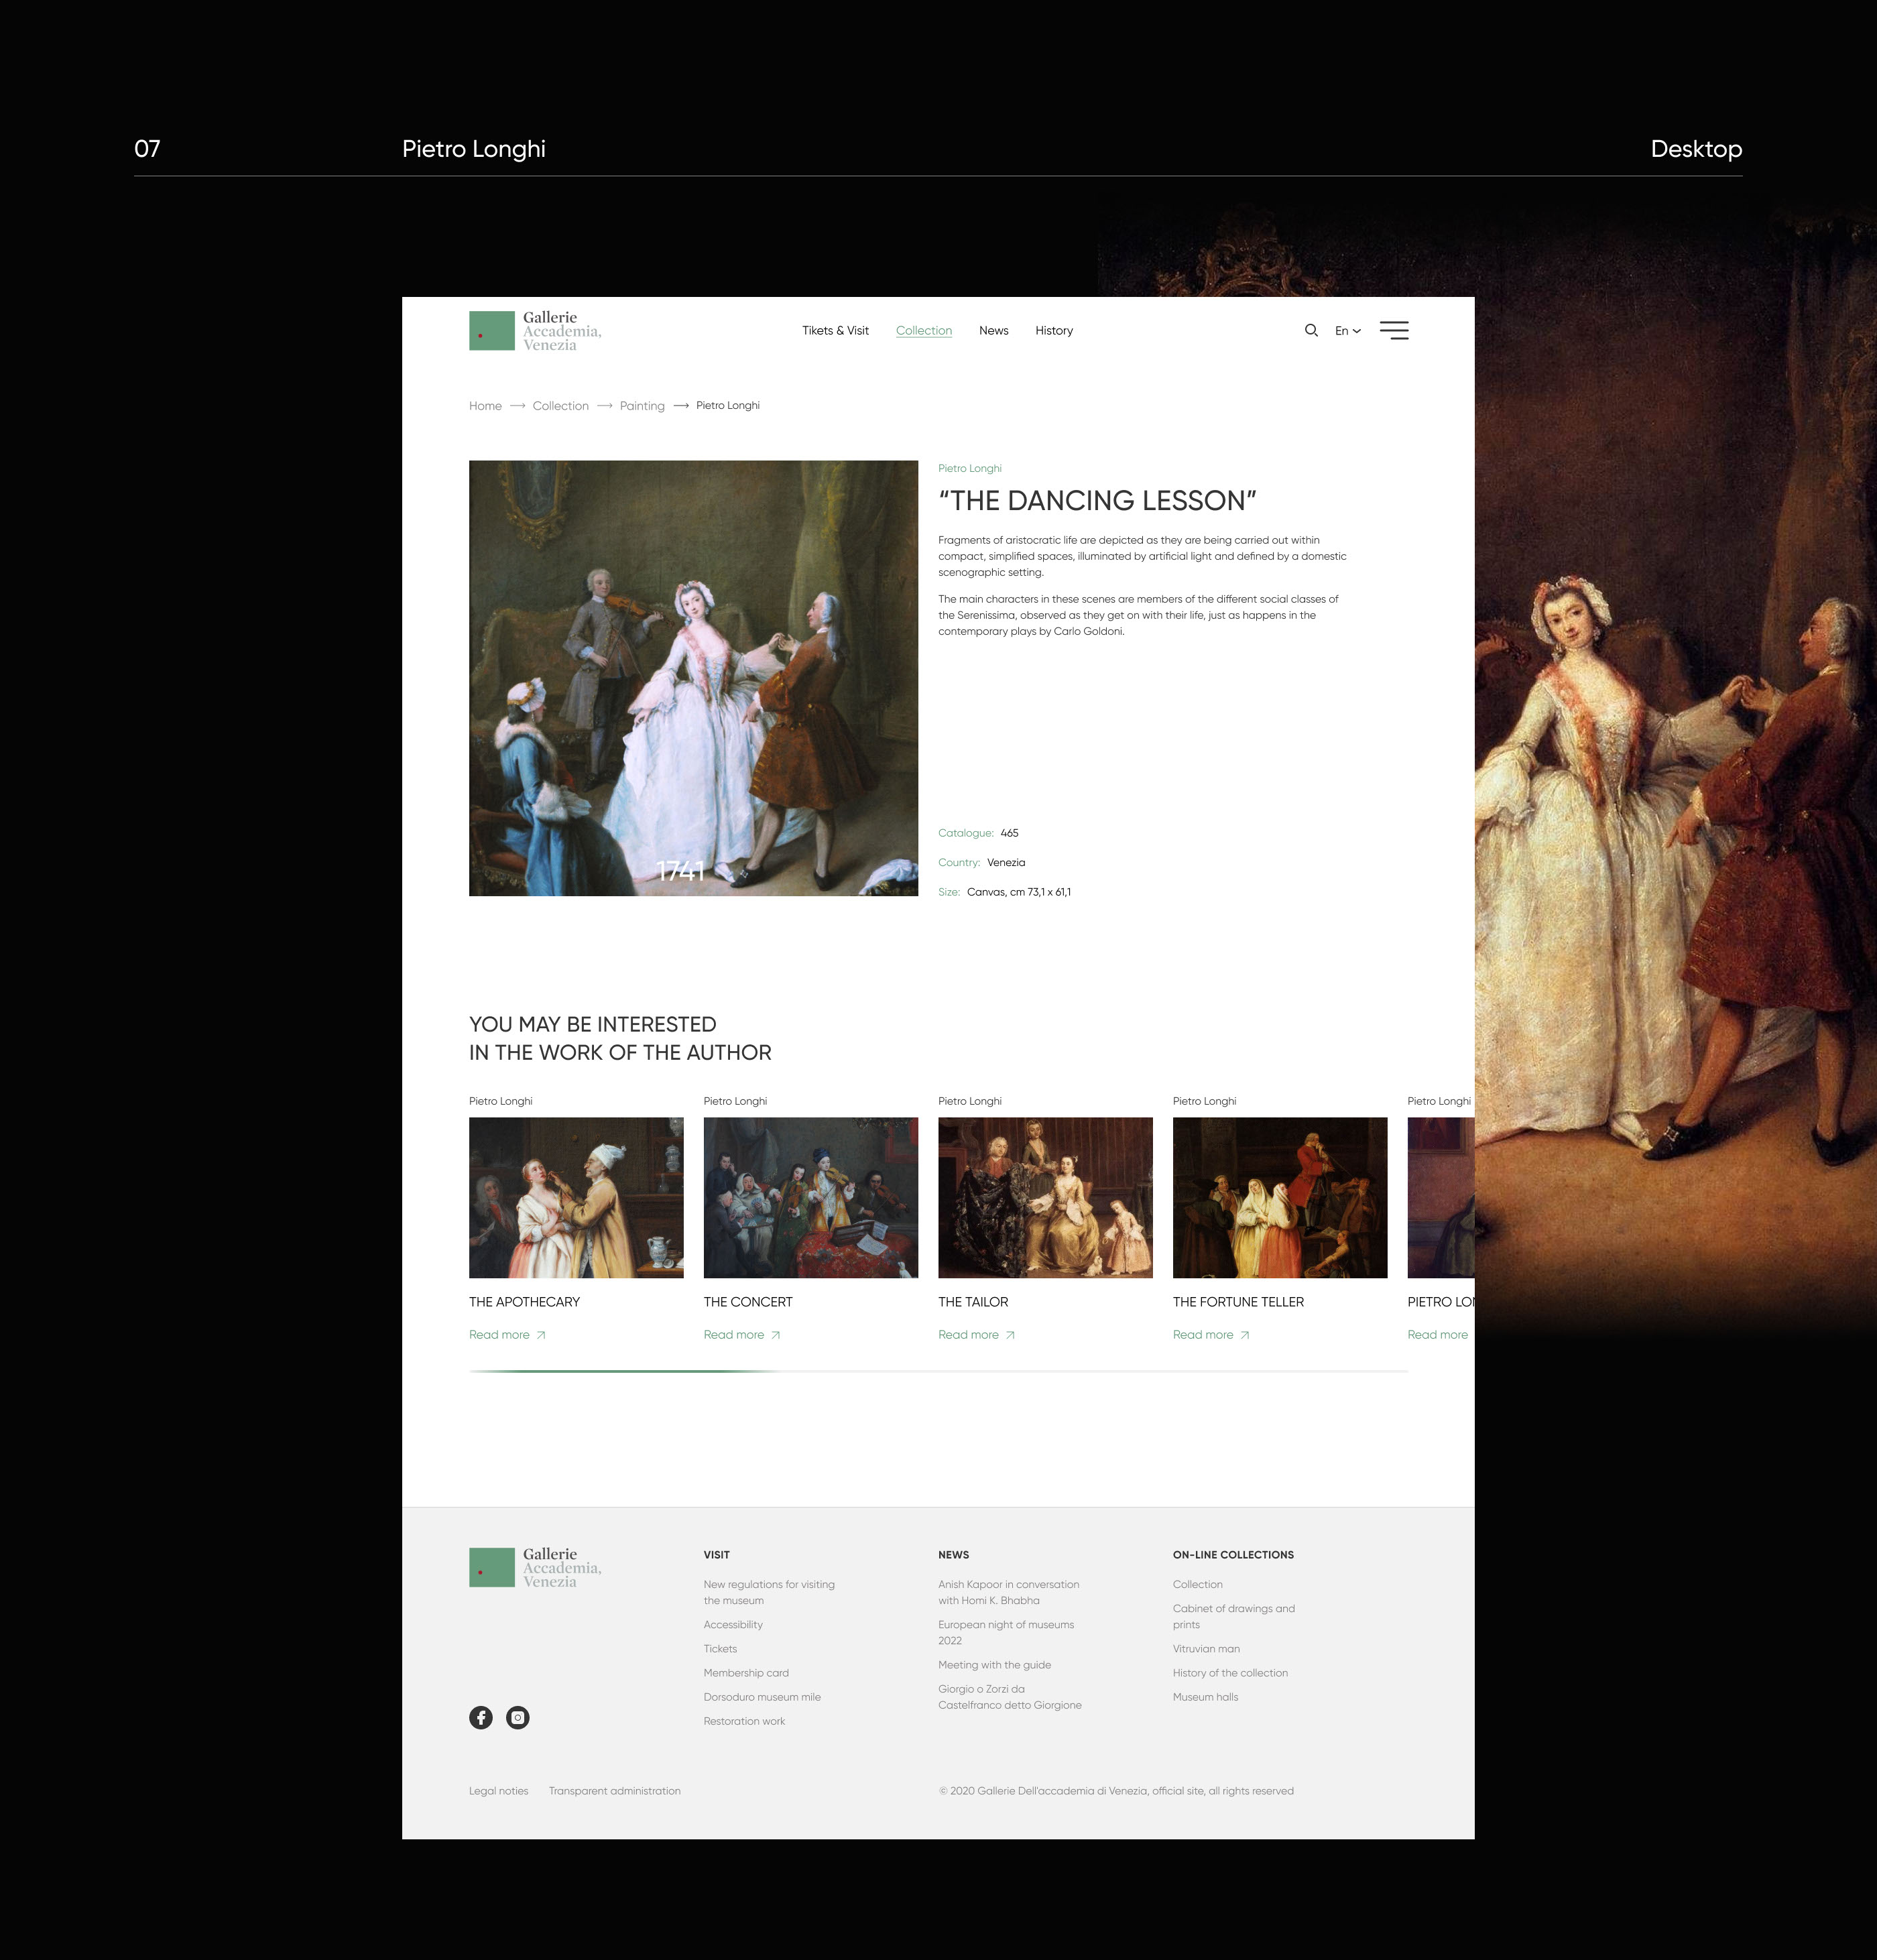Click the Facebook icon in footer

click(x=481, y=1717)
